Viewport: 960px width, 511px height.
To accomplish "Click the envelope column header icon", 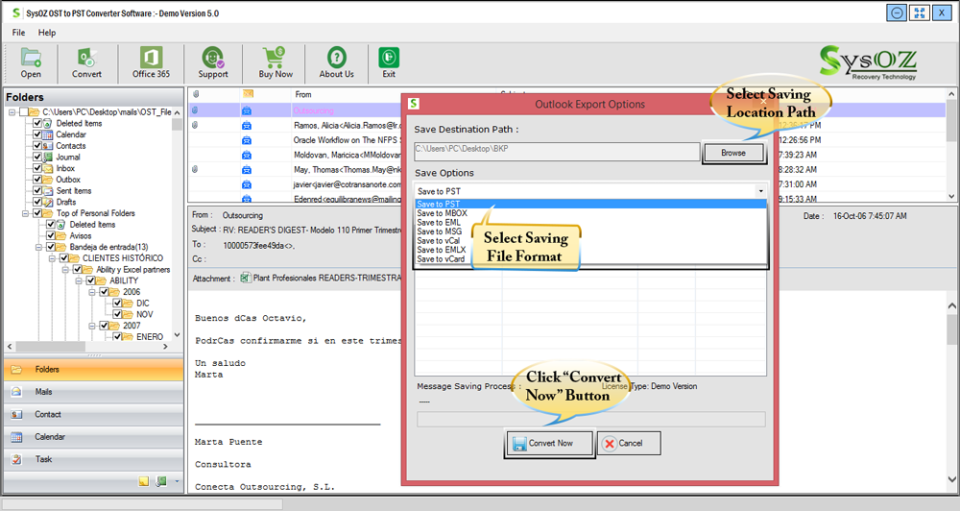I will [247, 94].
